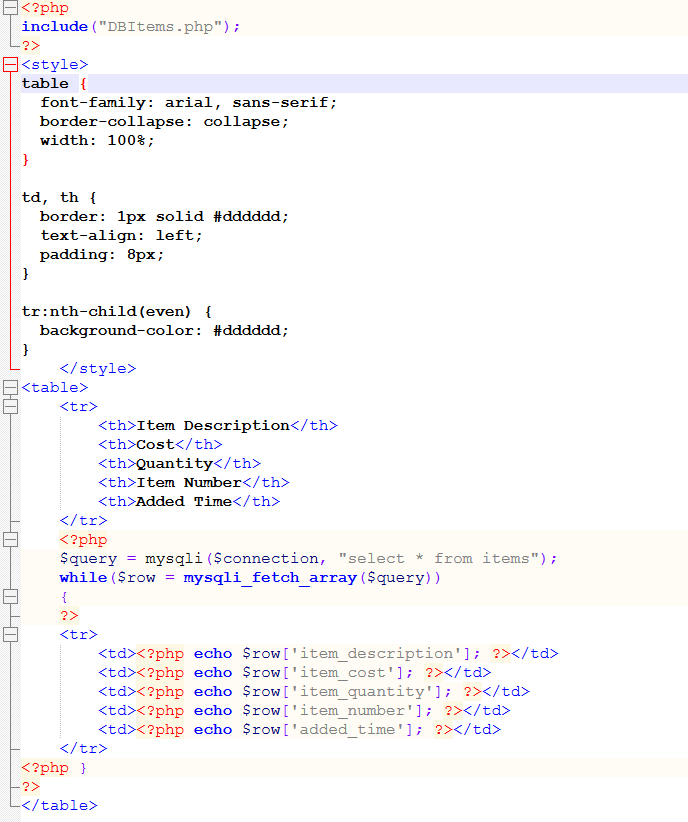This screenshot has width=688, height=822.
Task: Collapse the <table> fold marker
Action: [x=10, y=387]
